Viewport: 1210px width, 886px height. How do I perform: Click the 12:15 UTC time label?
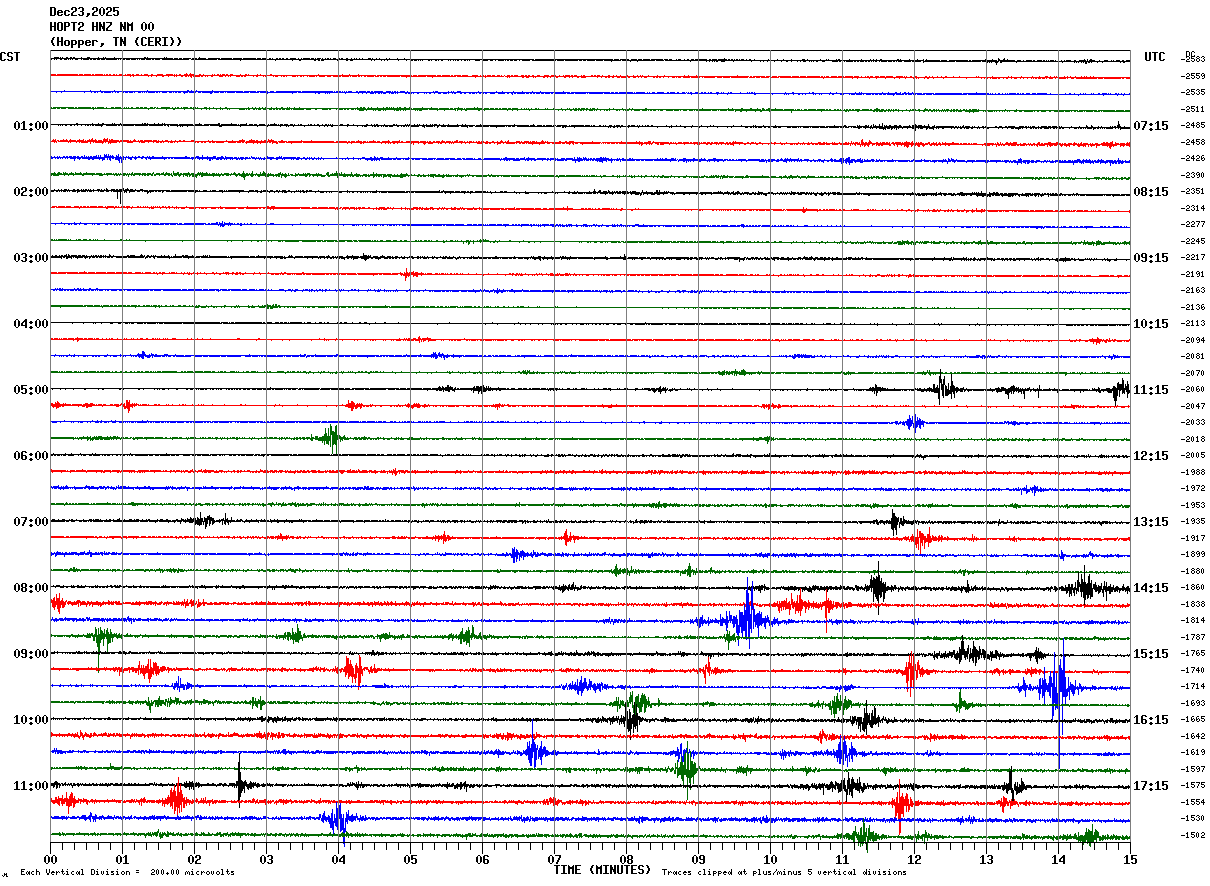[x=1151, y=456]
